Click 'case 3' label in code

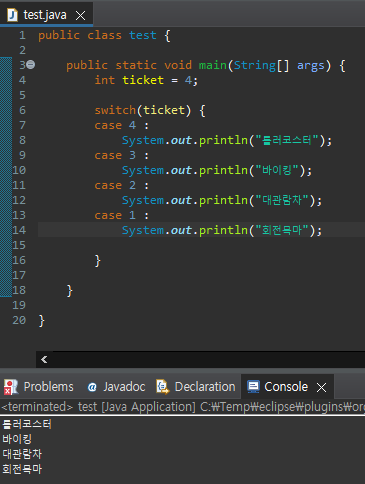pyautogui.click(x=115, y=155)
